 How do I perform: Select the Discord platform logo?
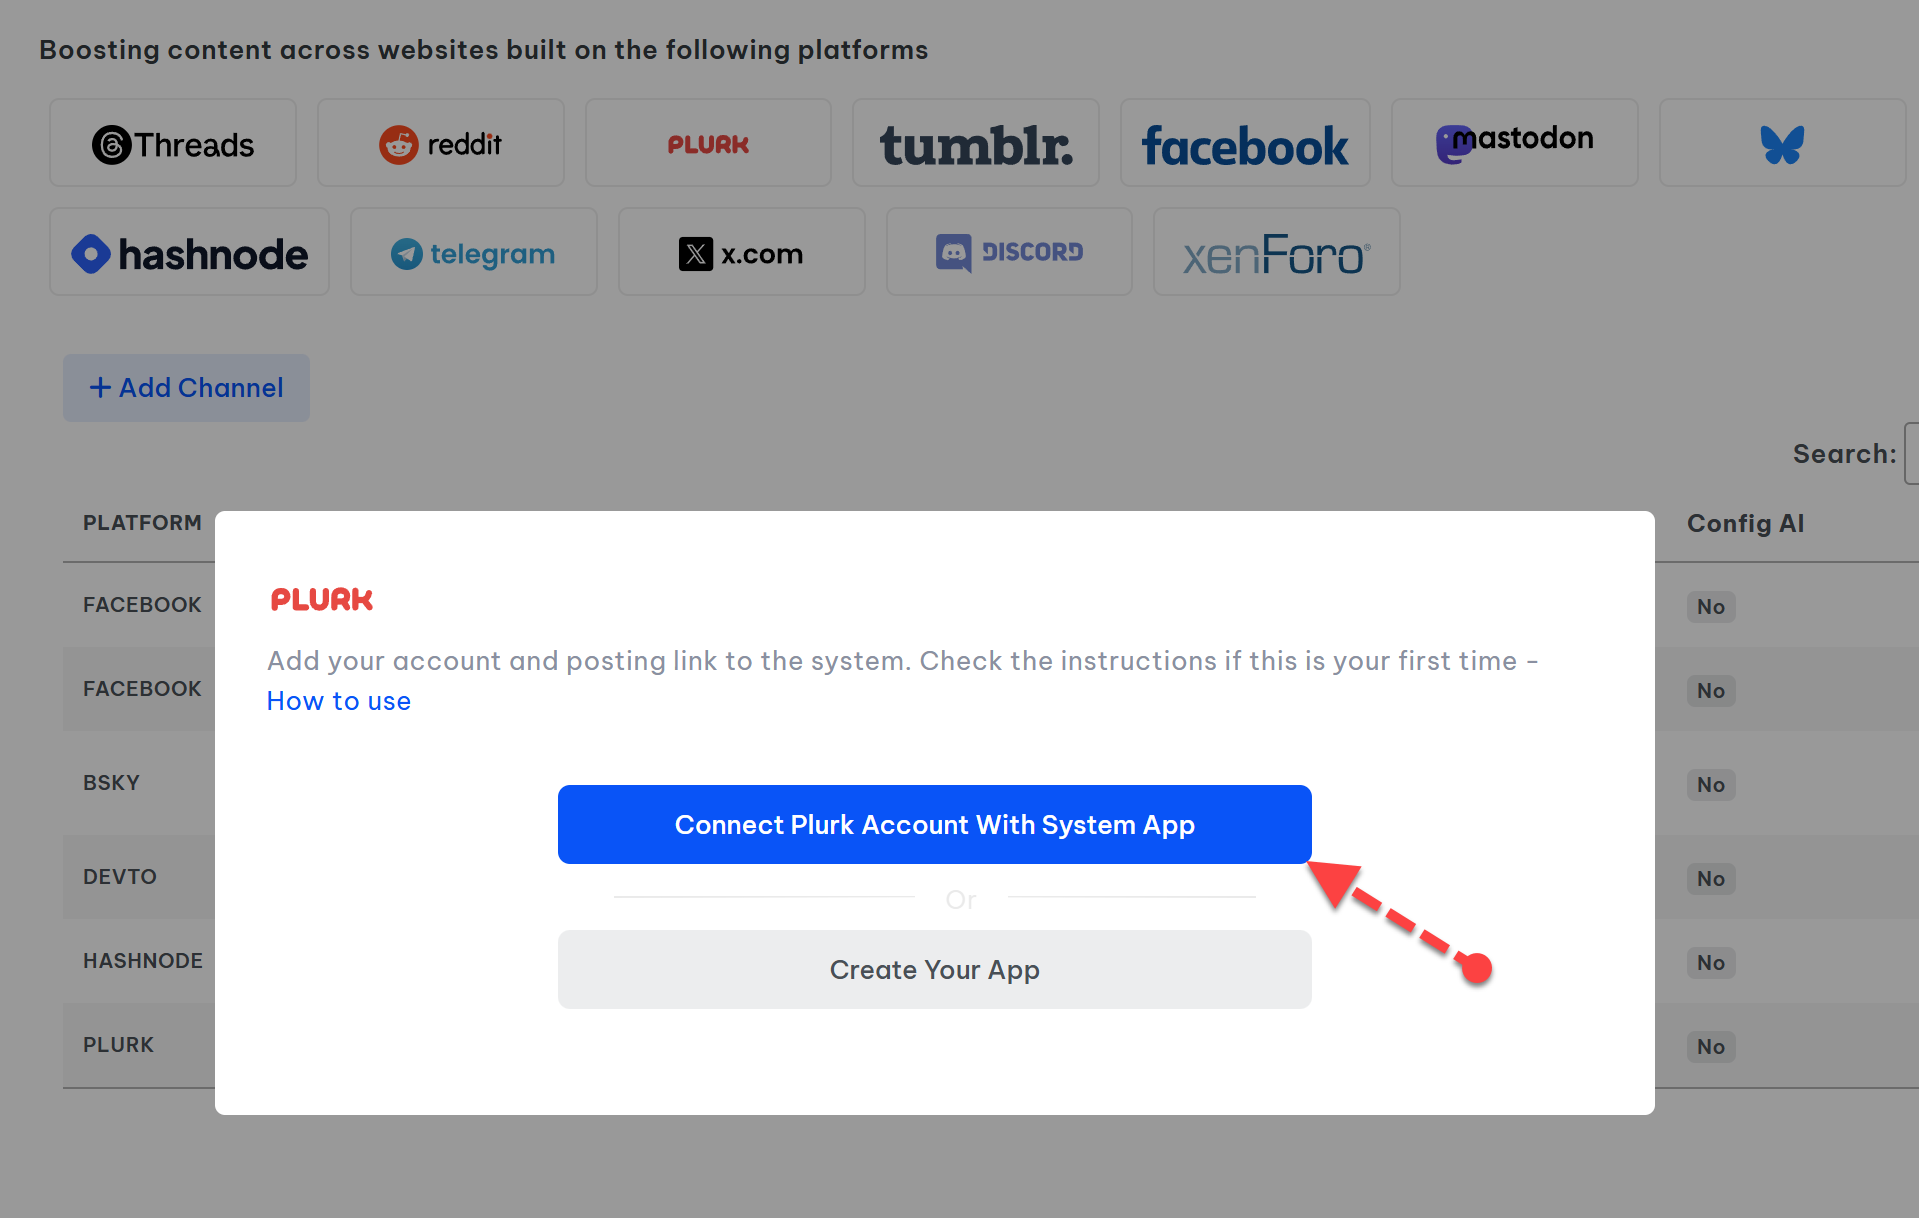tap(1009, 252)
